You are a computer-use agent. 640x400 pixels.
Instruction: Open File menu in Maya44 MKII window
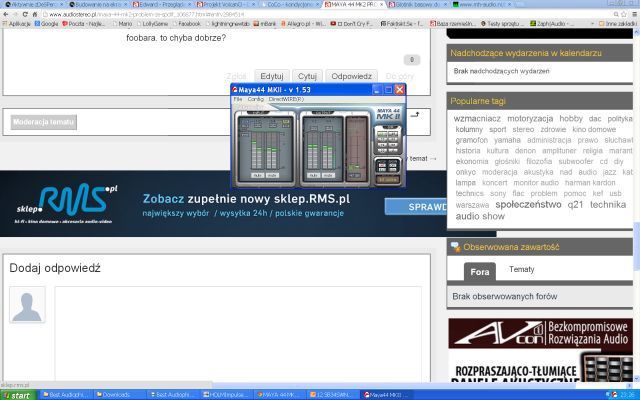[x=238, y=99]
